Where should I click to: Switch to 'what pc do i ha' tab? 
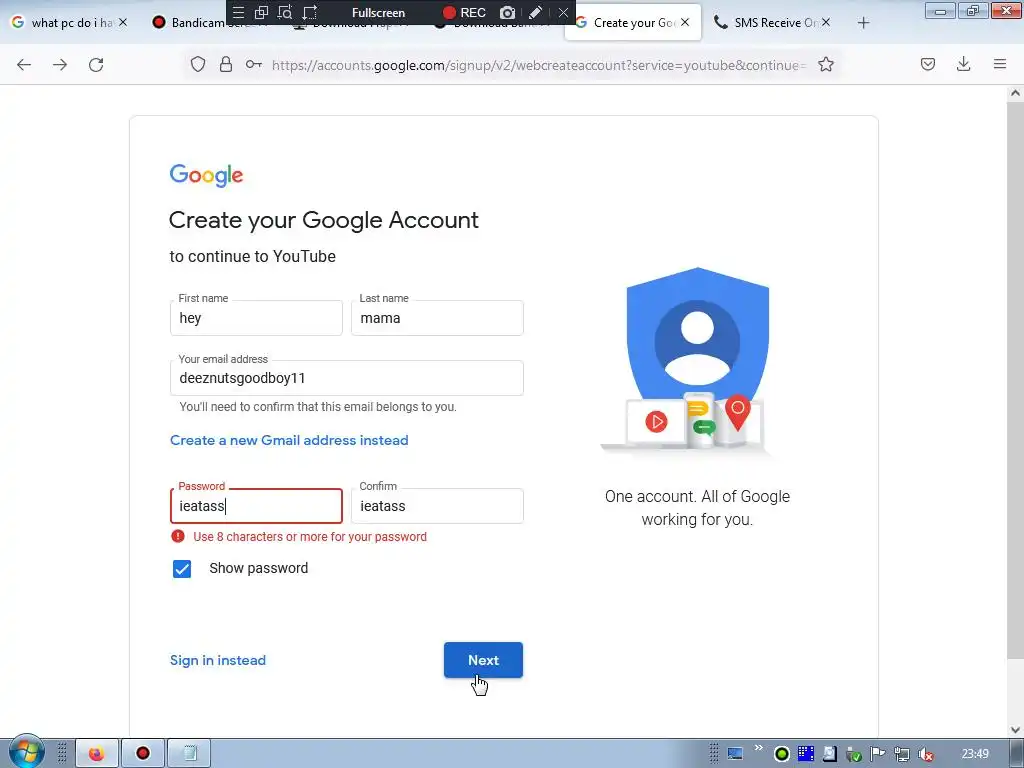click(x=69, y=23)
